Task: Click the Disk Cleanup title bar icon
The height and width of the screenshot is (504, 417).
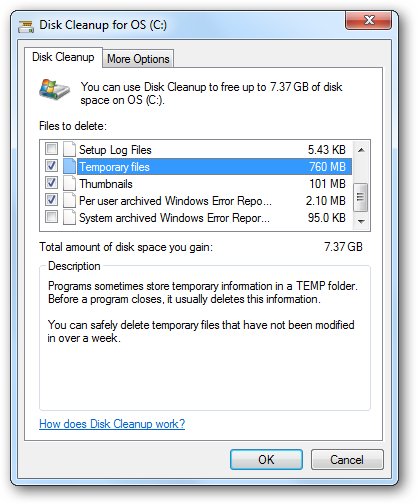Action: point(26,26)
